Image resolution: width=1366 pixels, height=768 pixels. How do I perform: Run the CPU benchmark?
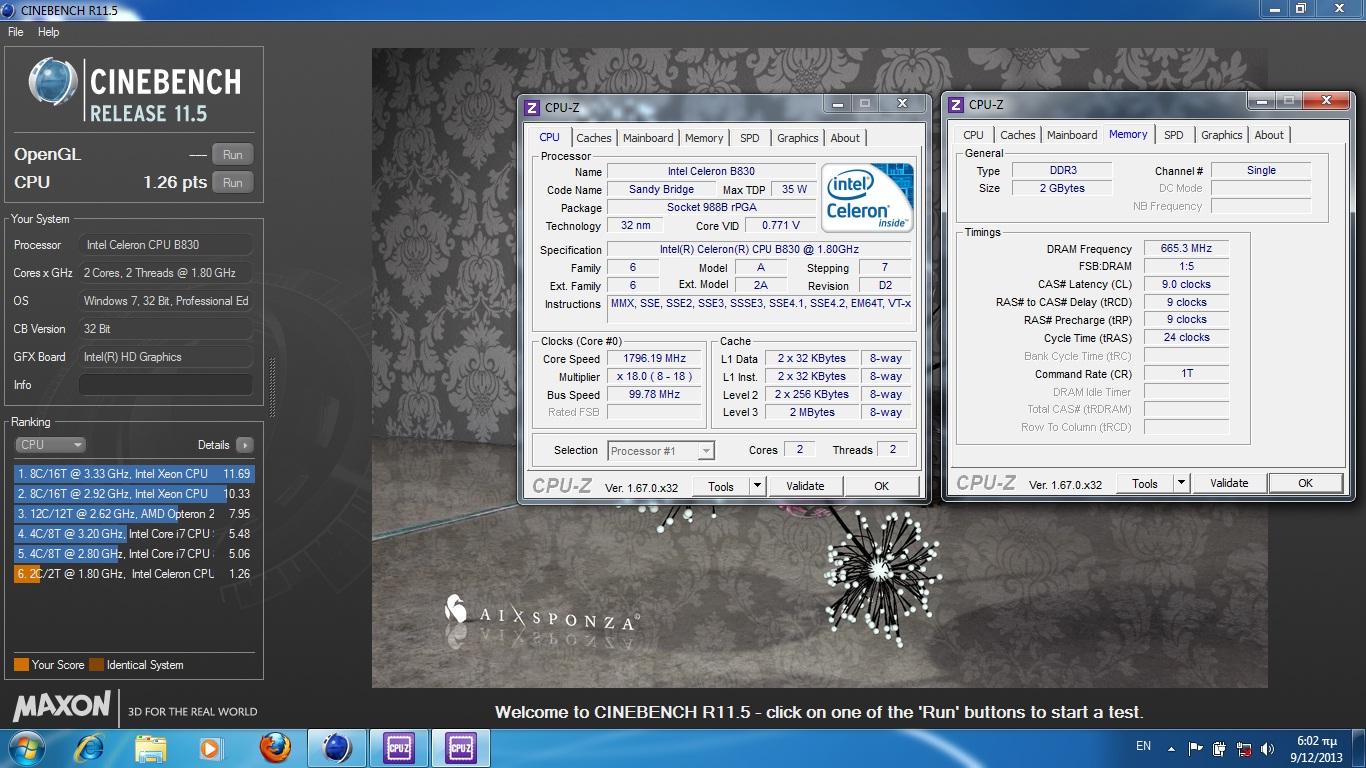pyautogui.click(x=233, y=183)
